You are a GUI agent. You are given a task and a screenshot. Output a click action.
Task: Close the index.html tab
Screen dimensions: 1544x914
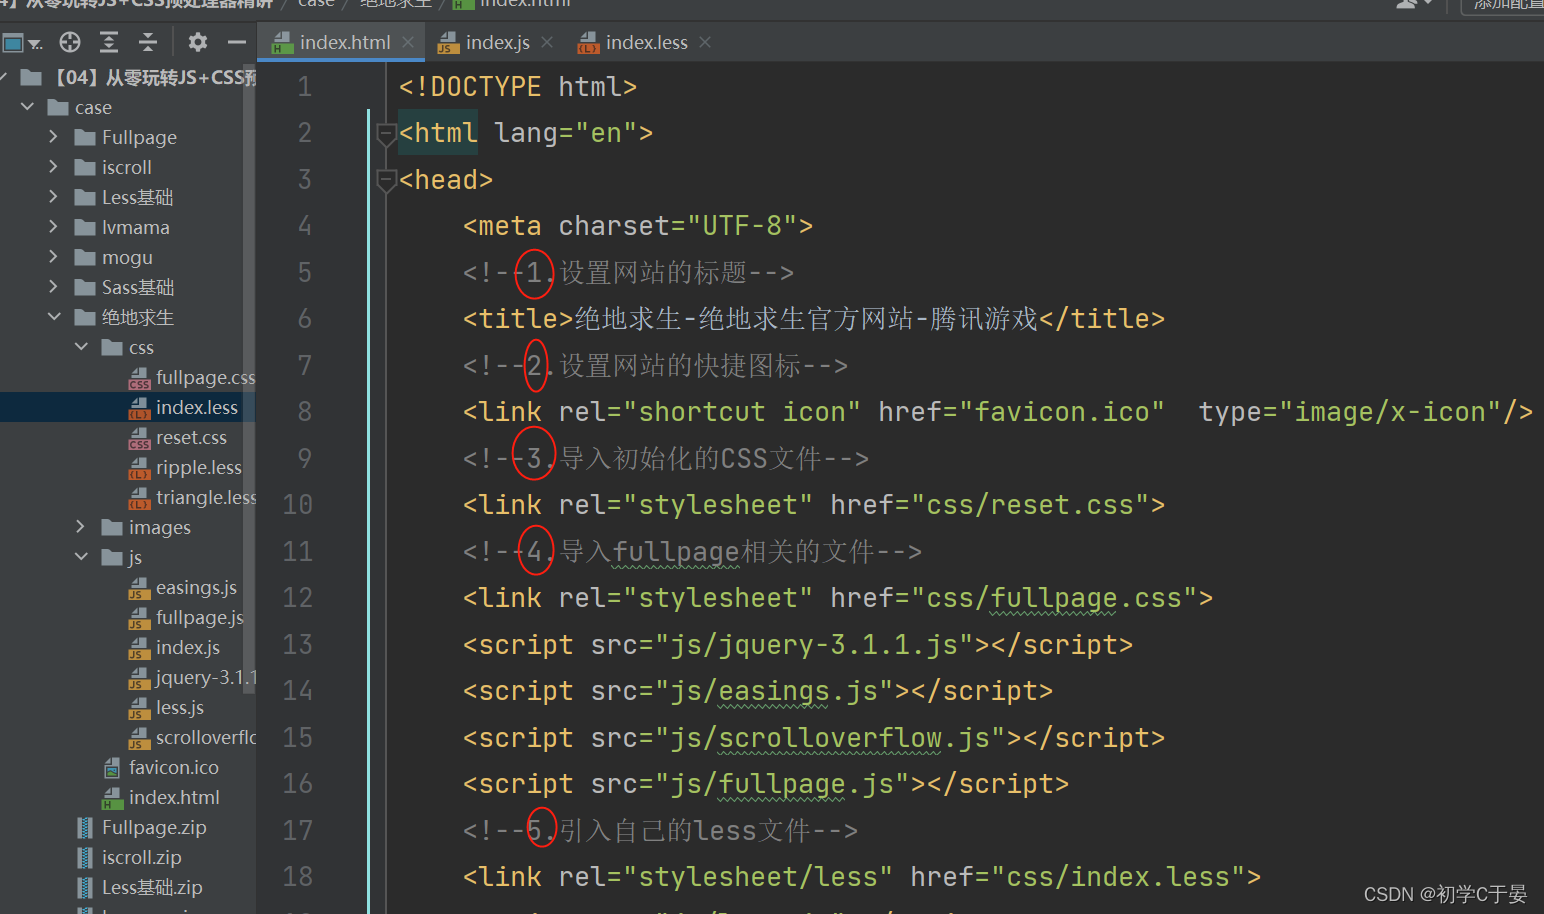pyautogui.click(x=408, y=42)
